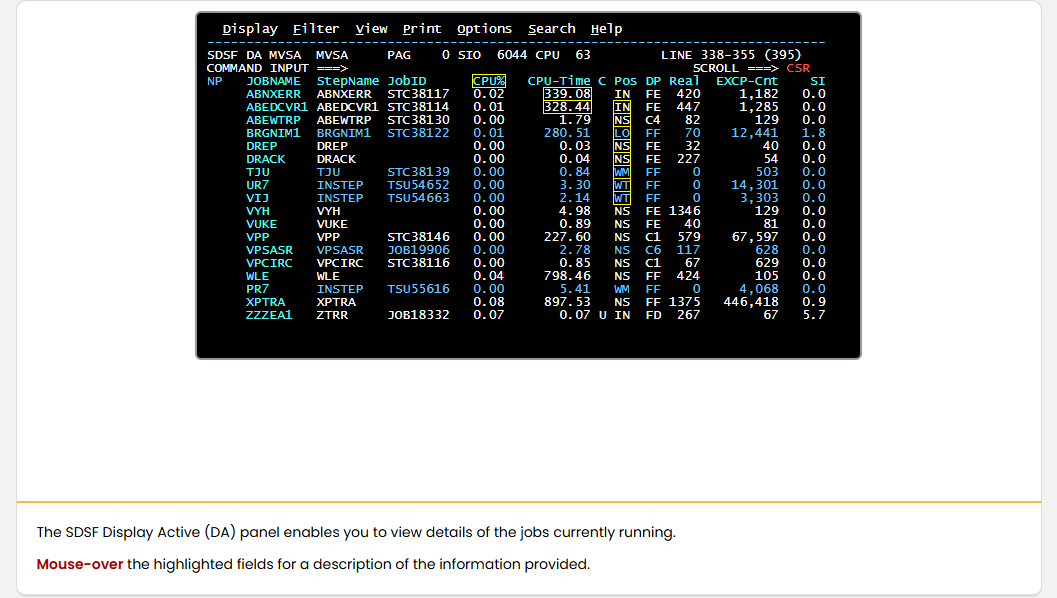Click the EXCP-Cnt column header
This screenshot has width=1057, height=598.
click(747, 81)
